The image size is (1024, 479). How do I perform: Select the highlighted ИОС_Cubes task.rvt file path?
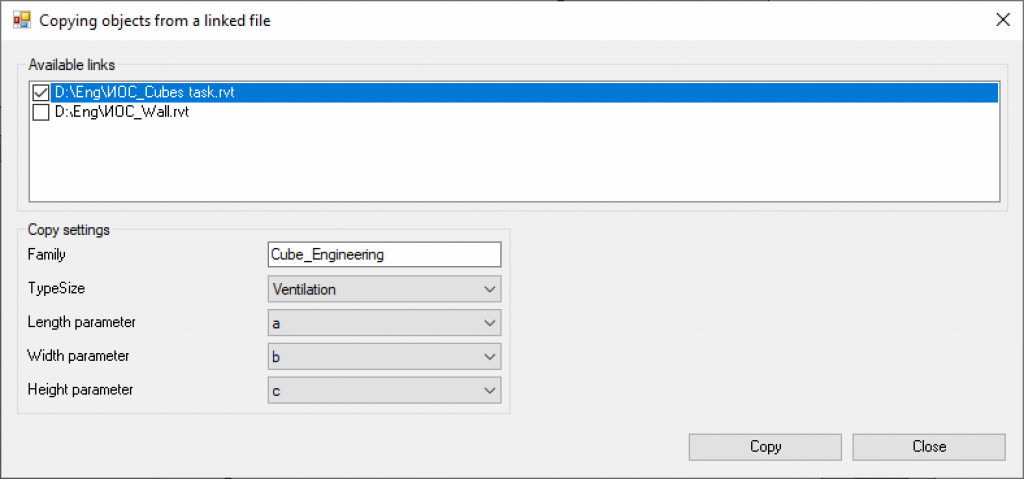525,93
